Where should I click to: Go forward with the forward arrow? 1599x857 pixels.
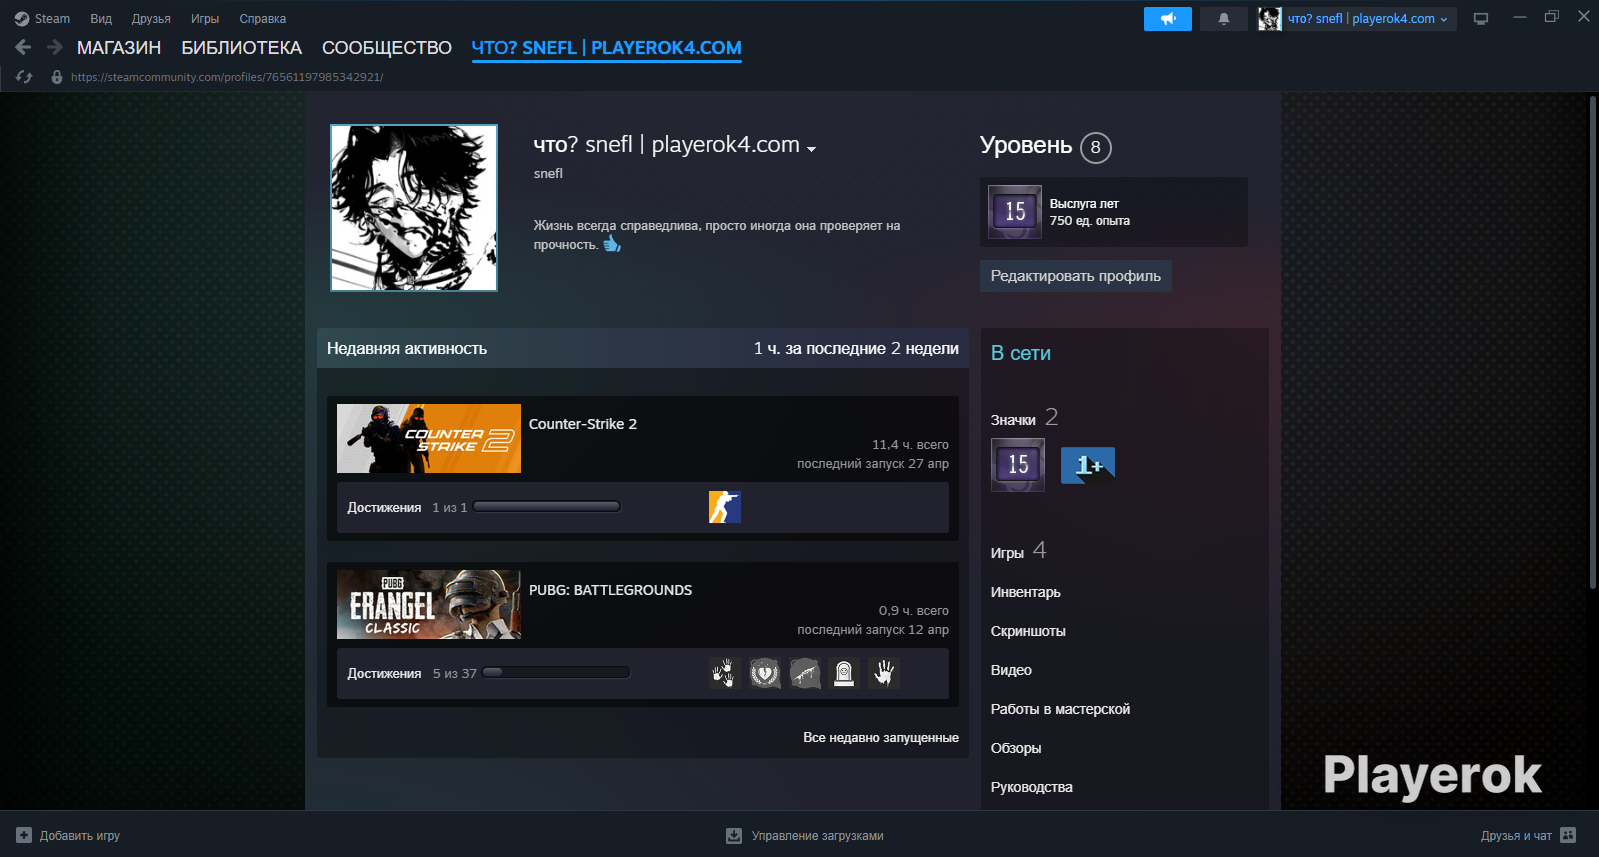[55, 47]
